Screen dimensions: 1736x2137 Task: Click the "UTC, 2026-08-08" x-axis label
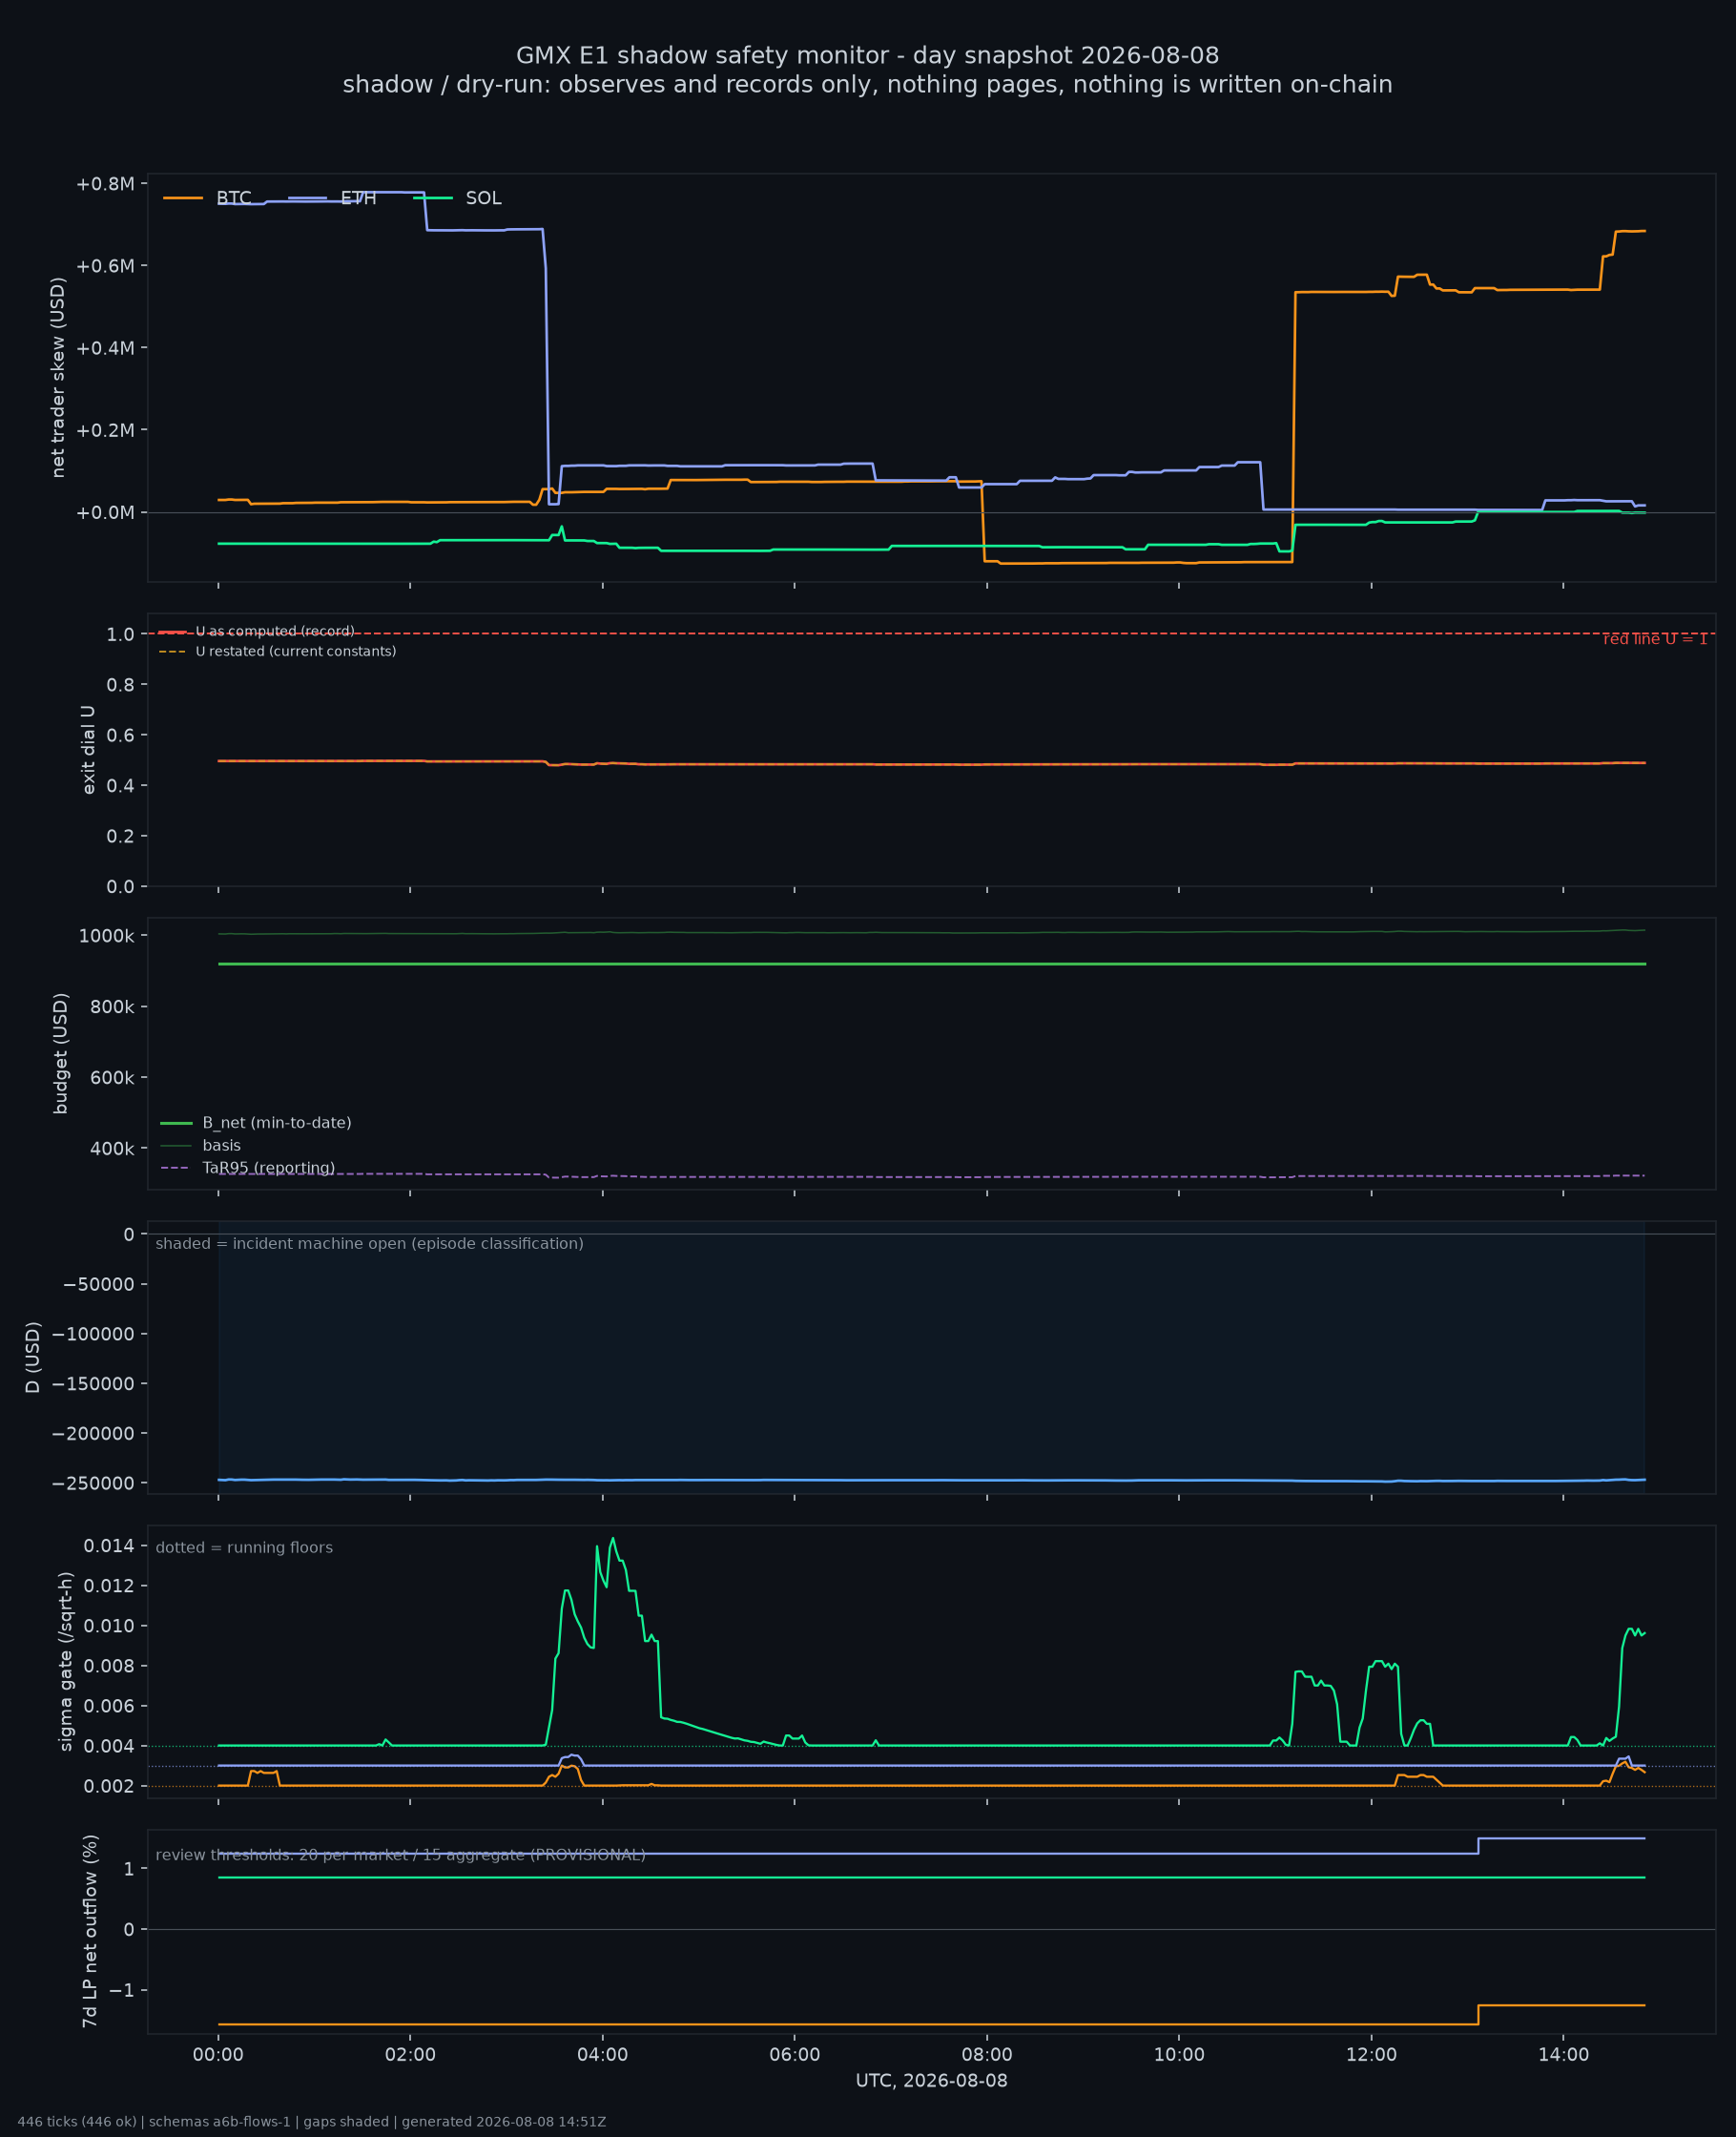click(932, 2081)
